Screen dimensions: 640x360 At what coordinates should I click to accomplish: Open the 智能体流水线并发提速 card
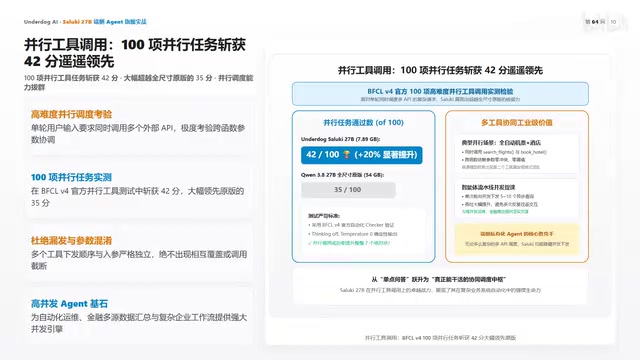(x=517, y=199)
